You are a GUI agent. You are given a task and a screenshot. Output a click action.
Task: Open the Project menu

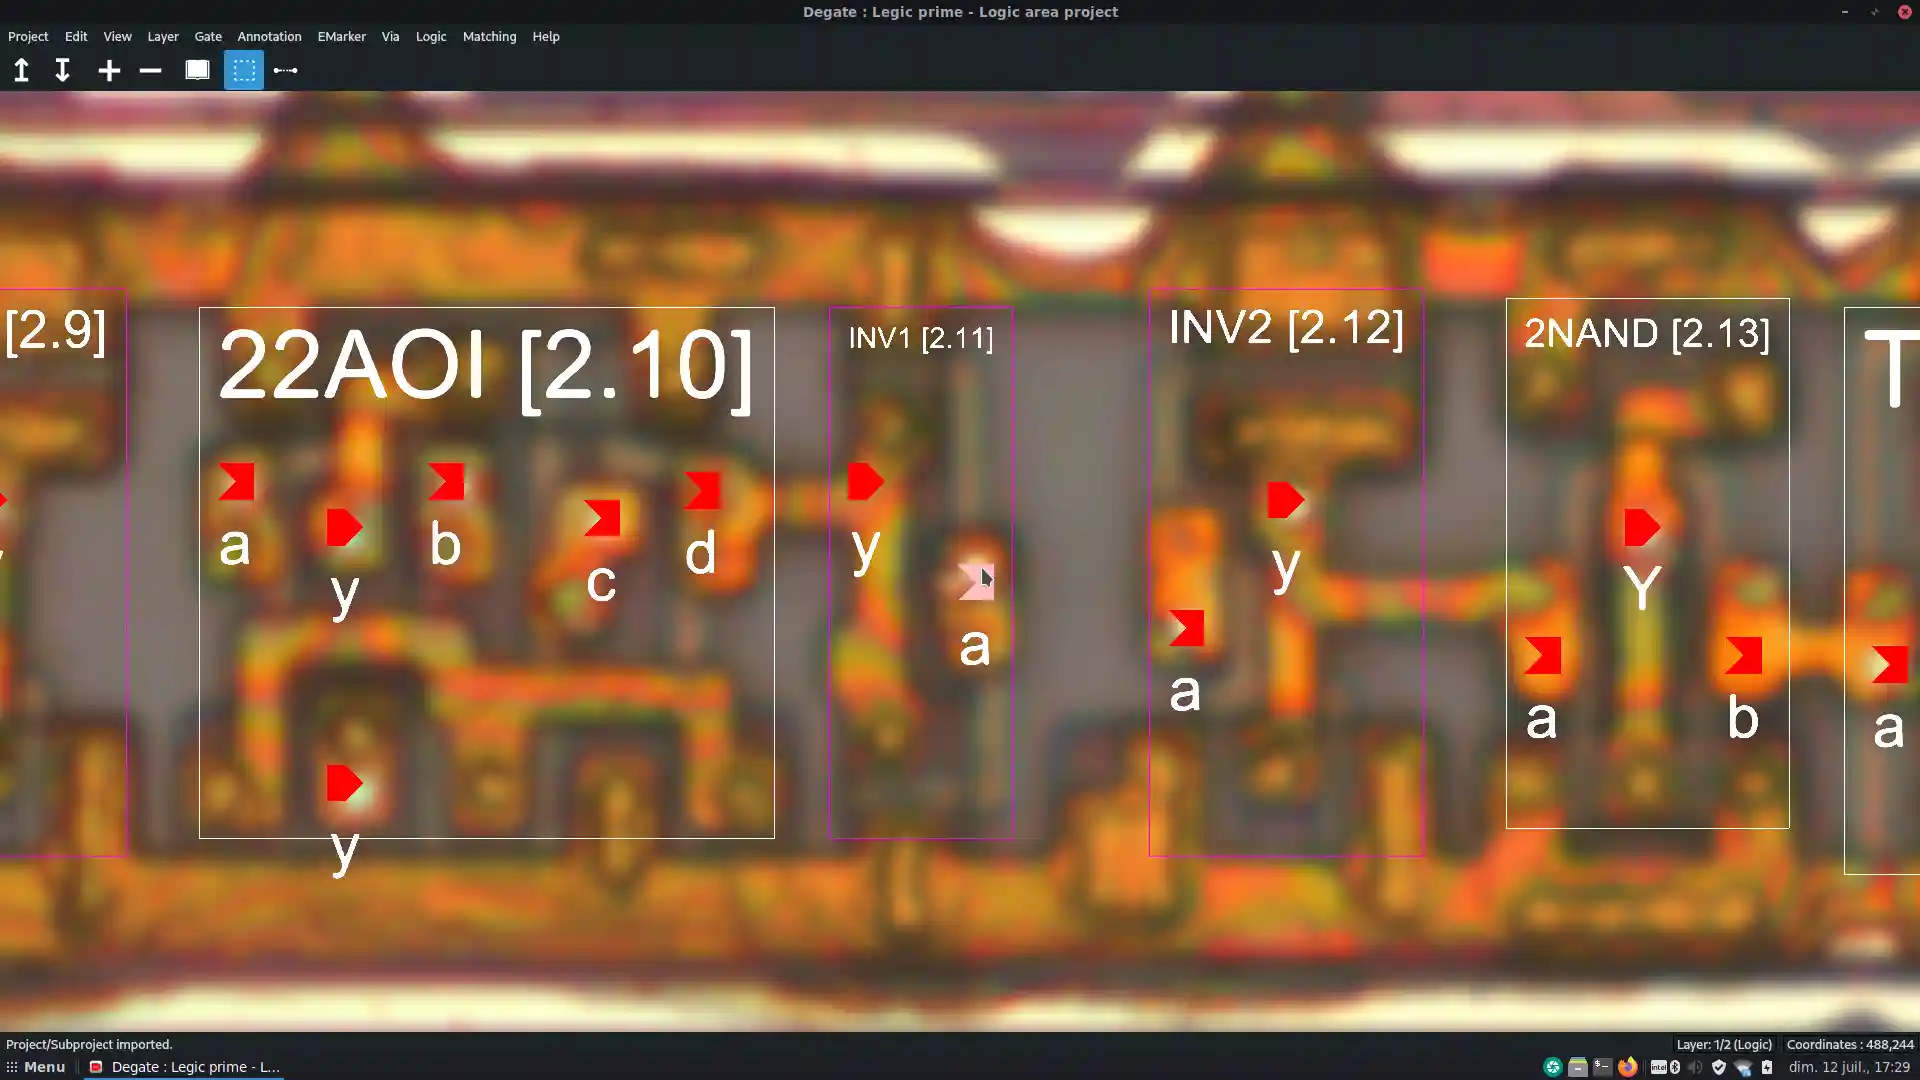[x=28, y=36]
